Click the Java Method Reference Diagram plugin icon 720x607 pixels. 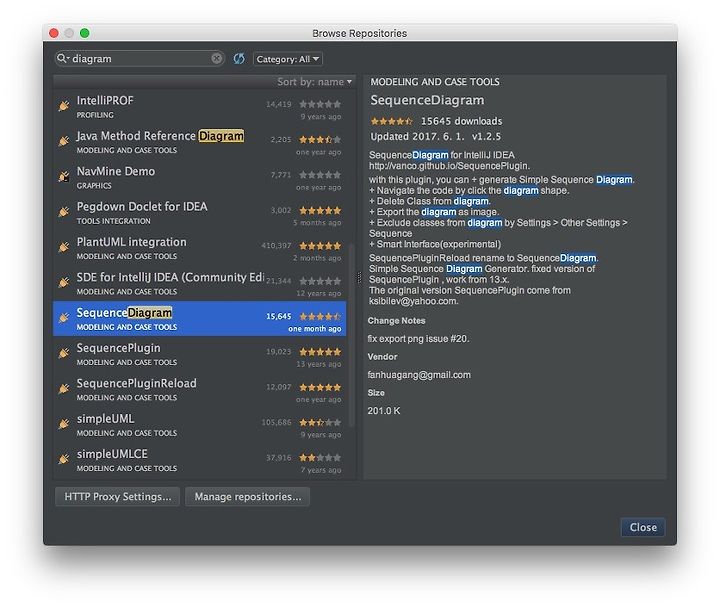64,141
